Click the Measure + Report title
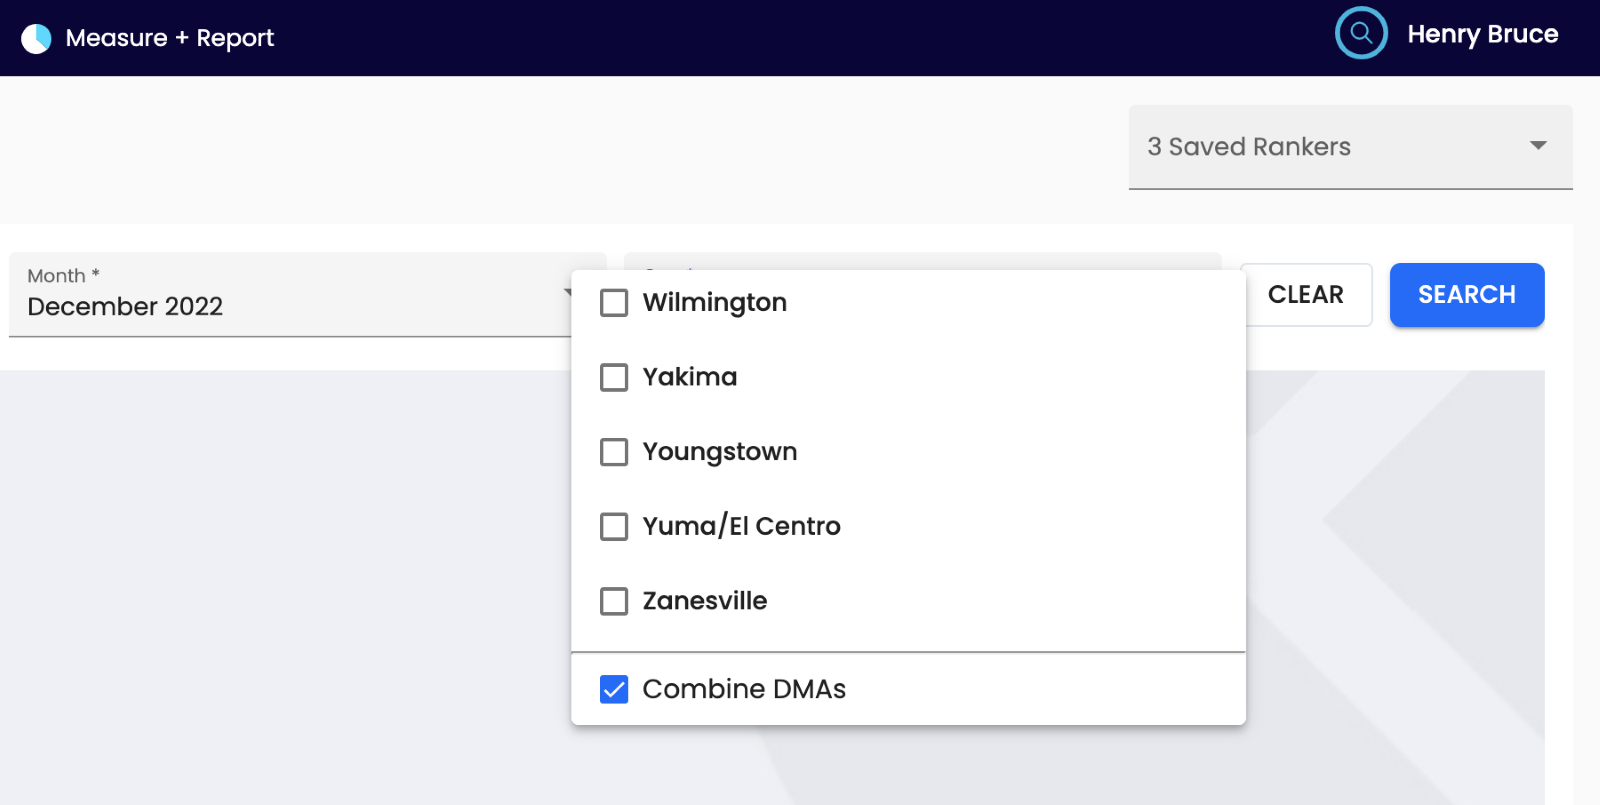The image size is (1600, 805). click(x=170, y=38)
